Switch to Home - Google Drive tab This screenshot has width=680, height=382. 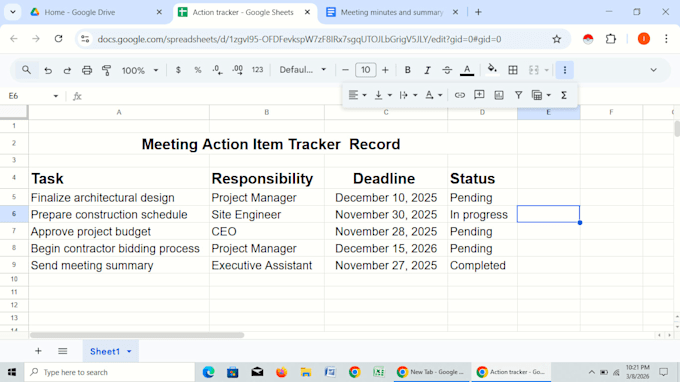pyautogui.click(x=96, y=12)
